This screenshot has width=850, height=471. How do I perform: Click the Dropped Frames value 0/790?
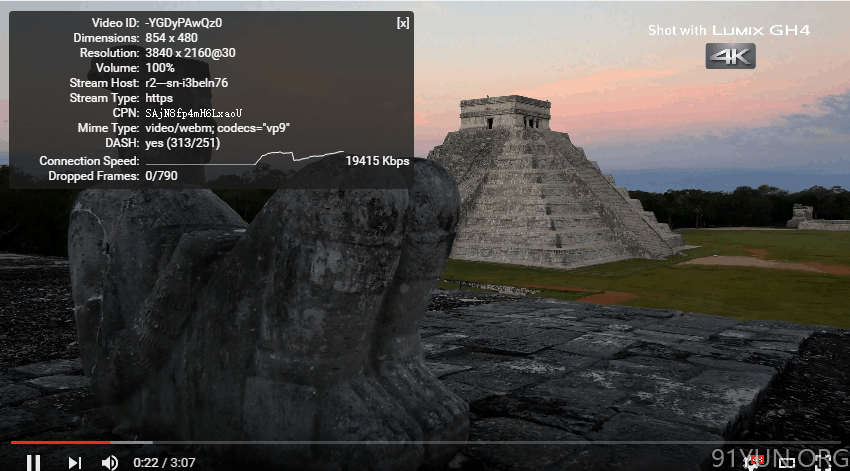tap(162, 176)
